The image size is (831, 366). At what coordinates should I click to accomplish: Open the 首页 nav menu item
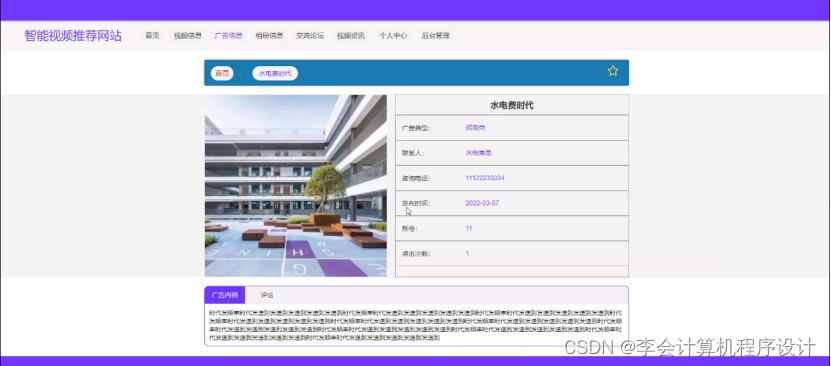[152, 35]
